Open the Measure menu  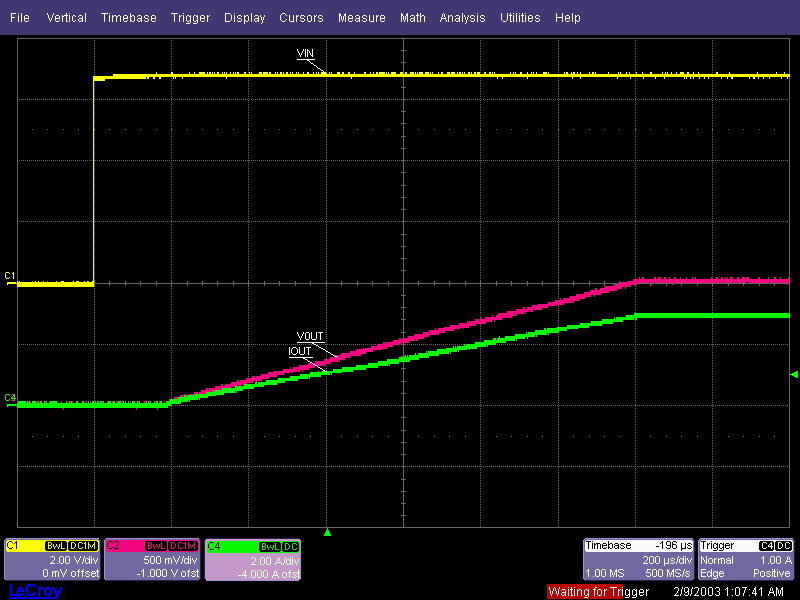pos(362,18)
